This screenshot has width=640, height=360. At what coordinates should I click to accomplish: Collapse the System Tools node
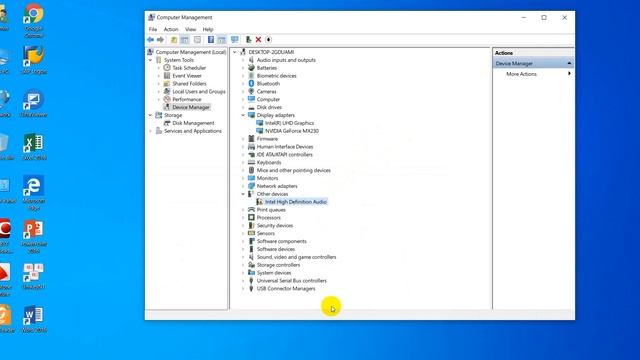(x=150, y=60)
